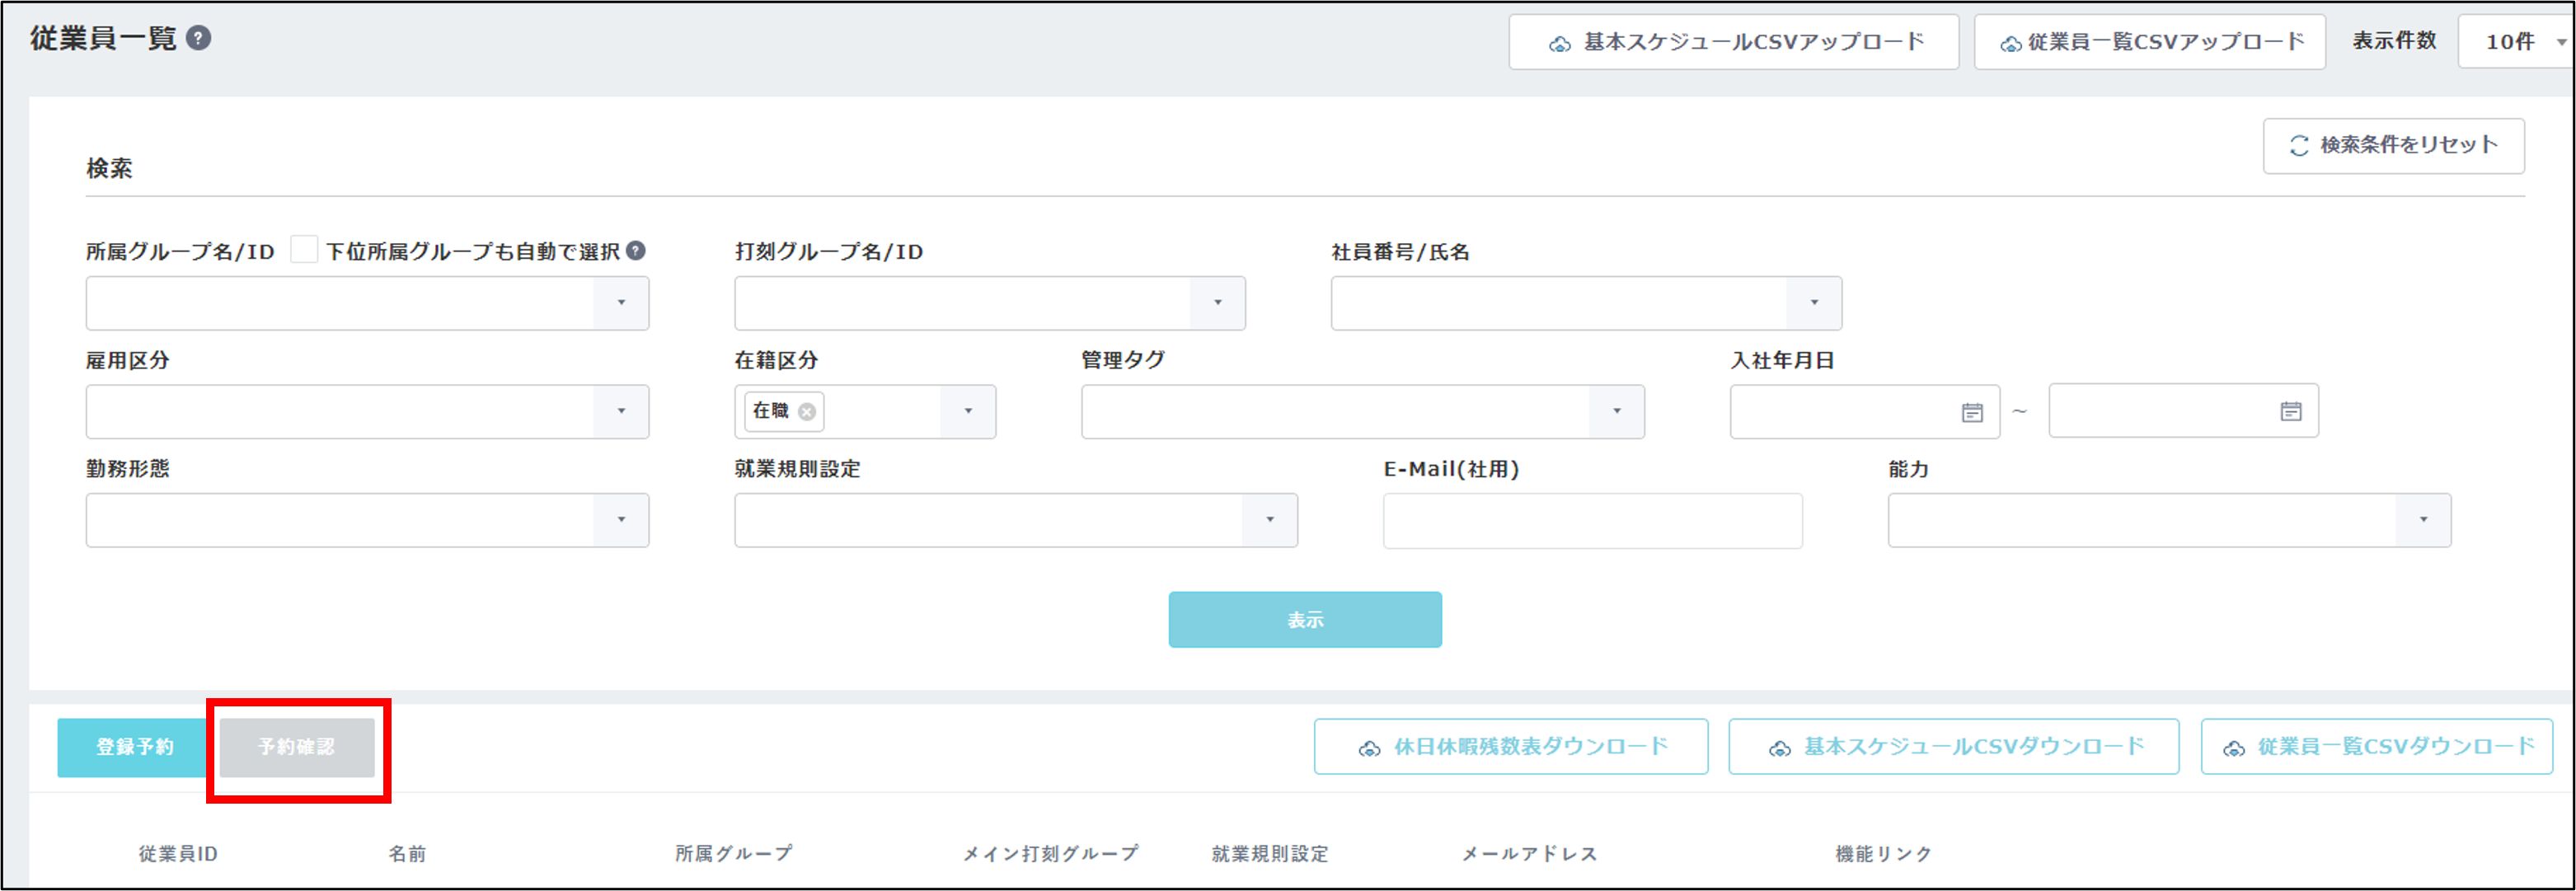Click the 予約確認 button
2576x891 pixels.
pyautogui.click(x=297, y=747)
